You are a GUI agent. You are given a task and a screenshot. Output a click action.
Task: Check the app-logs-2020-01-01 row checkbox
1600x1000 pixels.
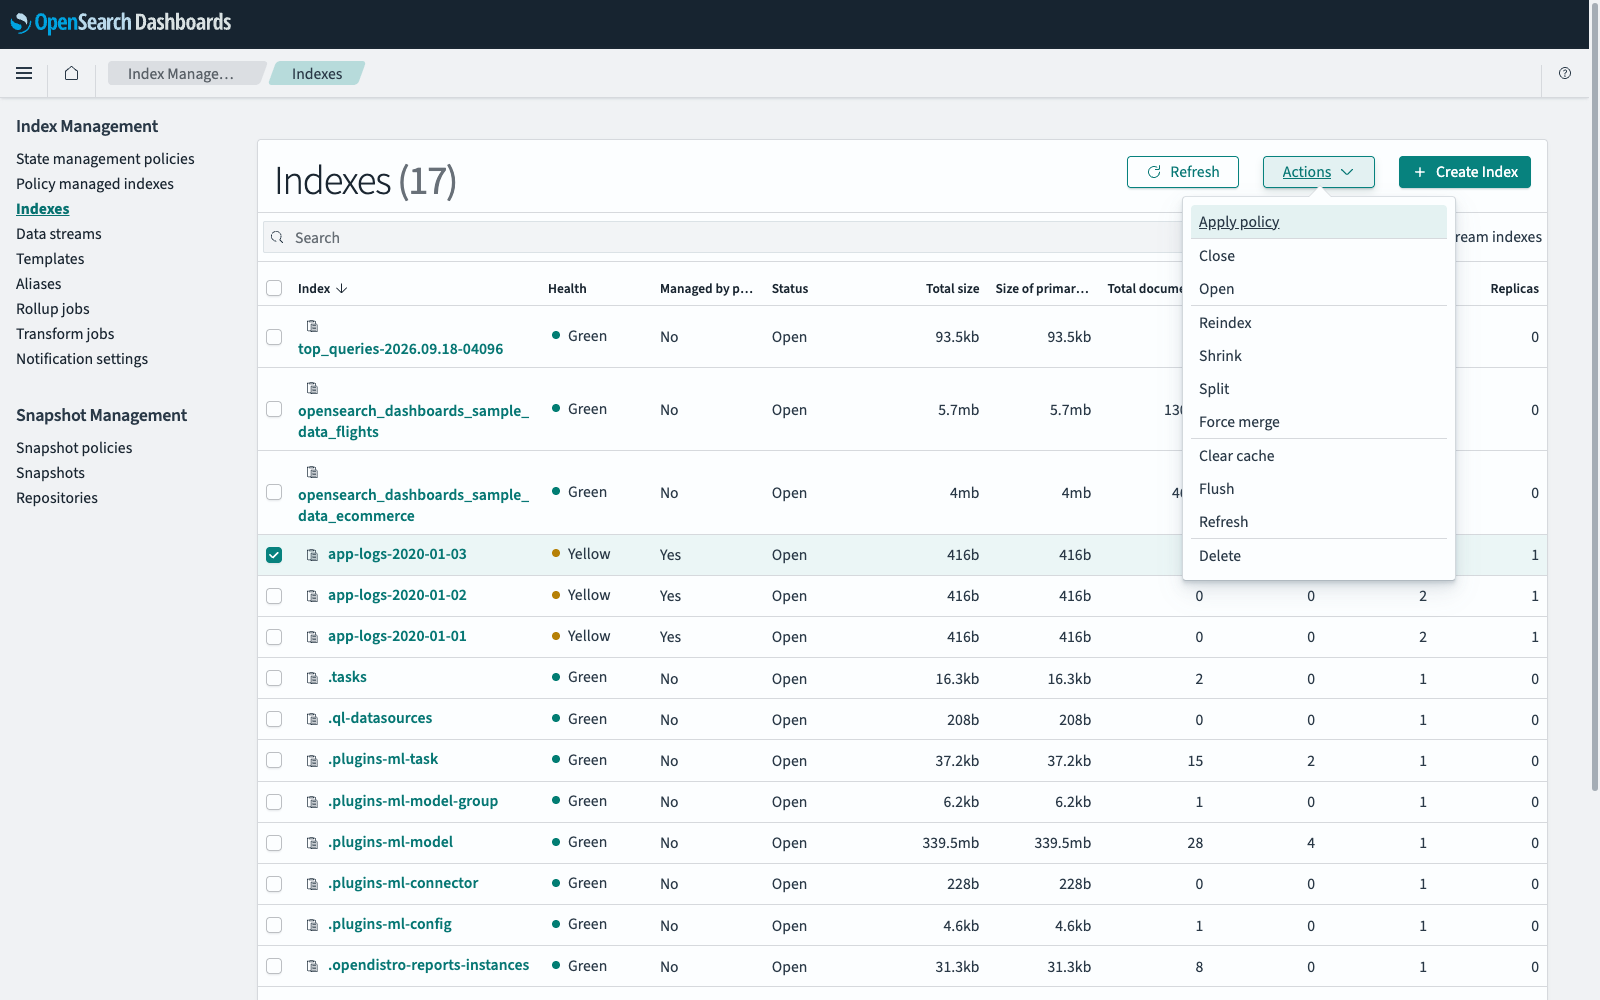(x=274, y=637)
